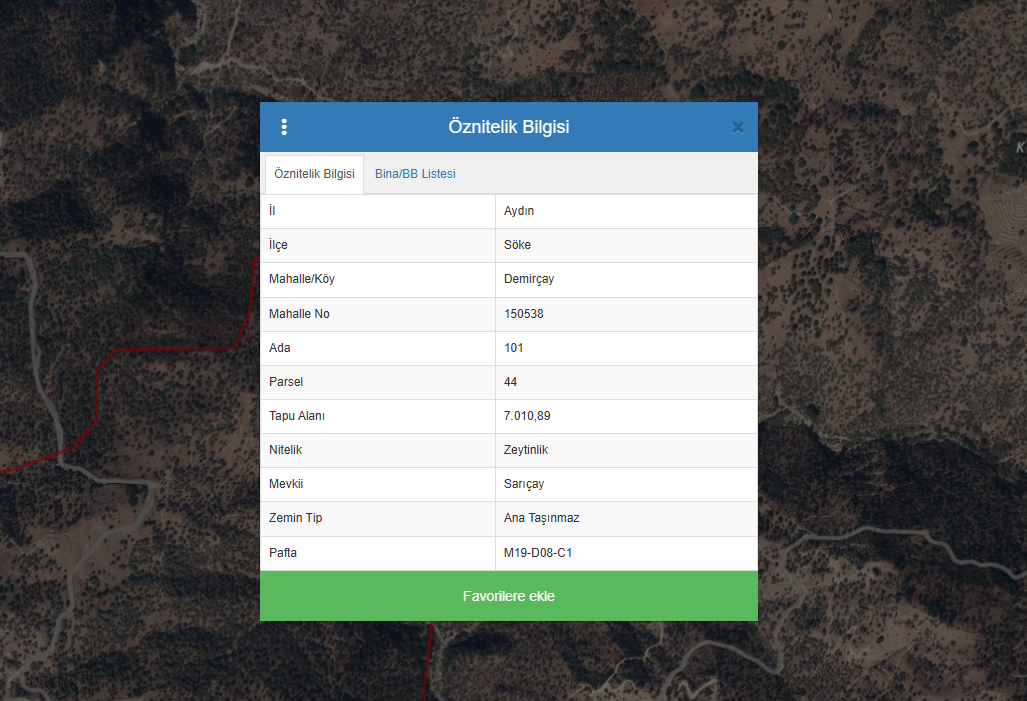Screen dimensions: 1027x701
Task: Click the İl value Aydın
Action: (519, 211)
